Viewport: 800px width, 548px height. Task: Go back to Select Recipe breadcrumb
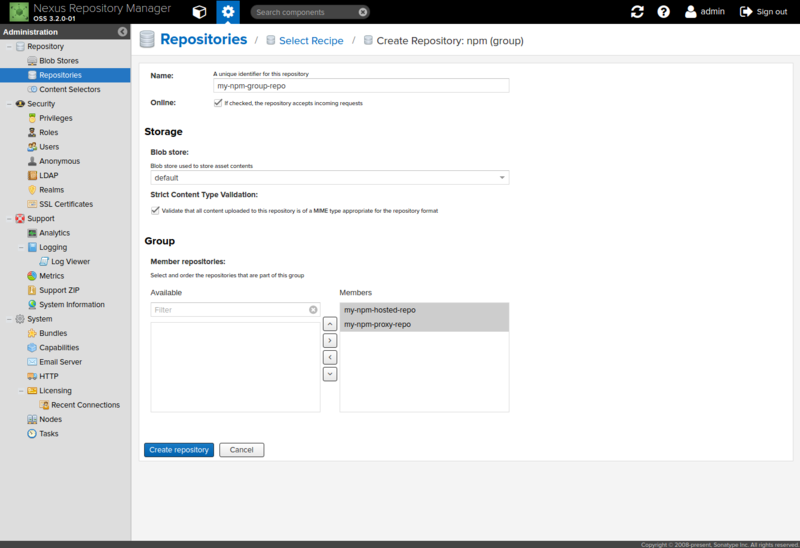pyautogui.click(x=311, y=41)
